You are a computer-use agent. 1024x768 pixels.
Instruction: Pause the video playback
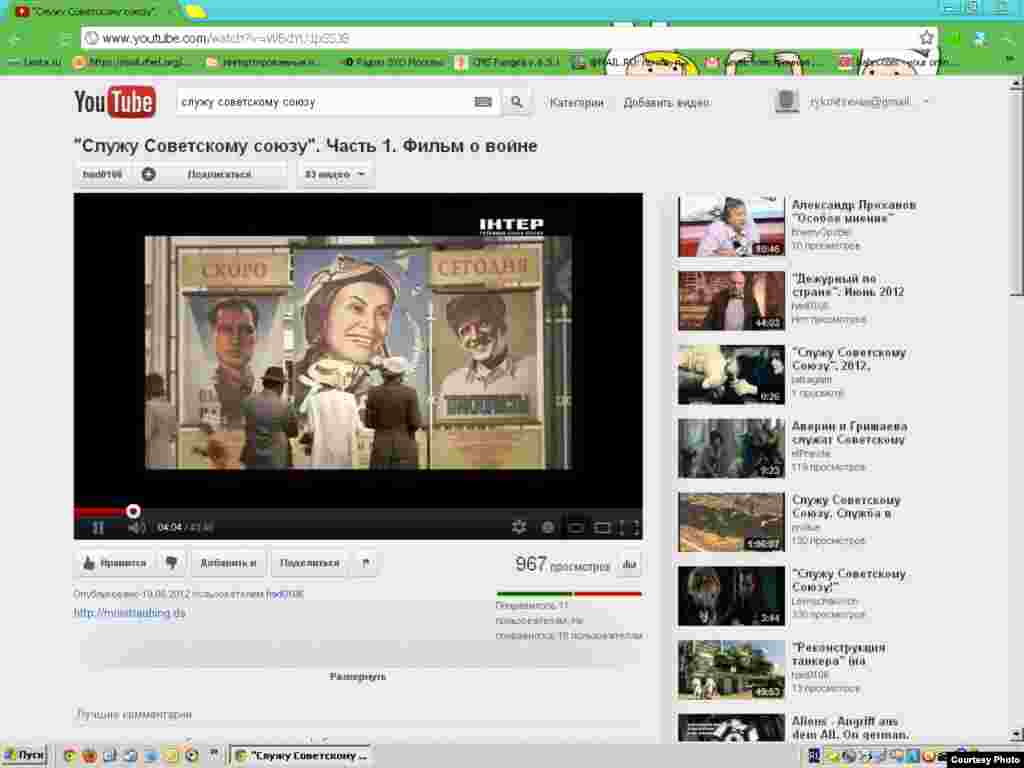[98, 528]
